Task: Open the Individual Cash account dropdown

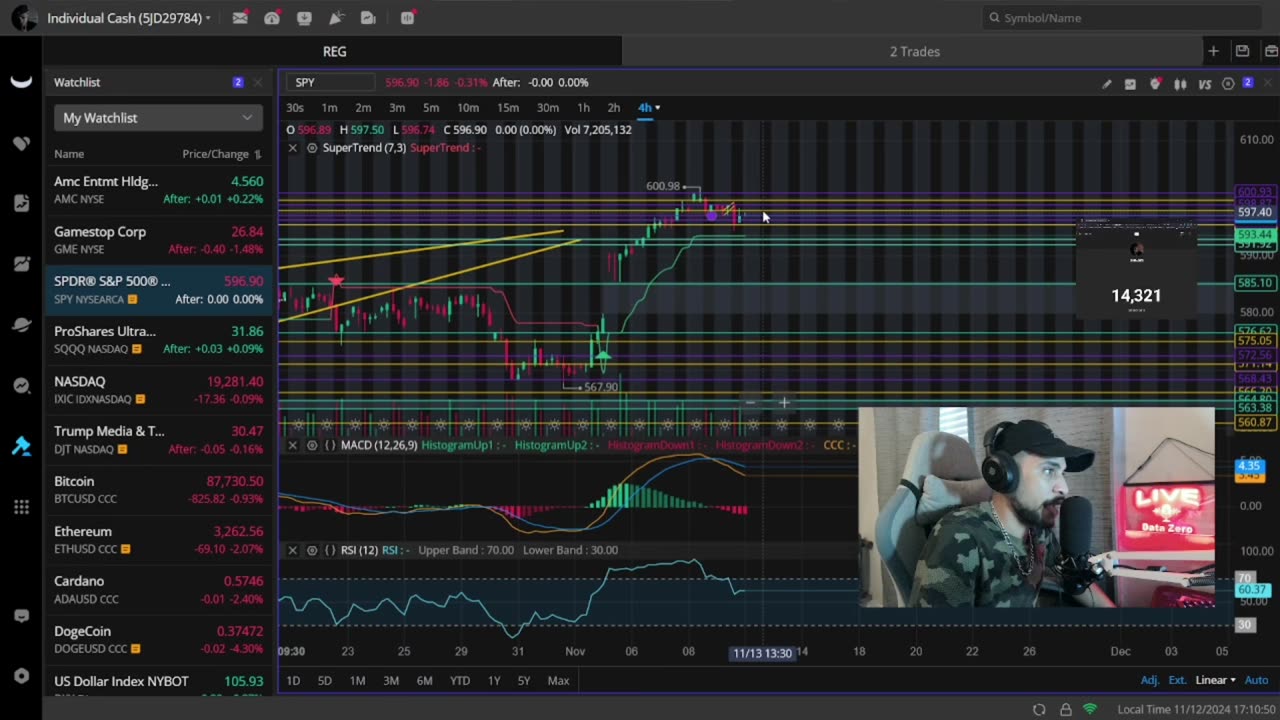Action: tap(128, 18)
